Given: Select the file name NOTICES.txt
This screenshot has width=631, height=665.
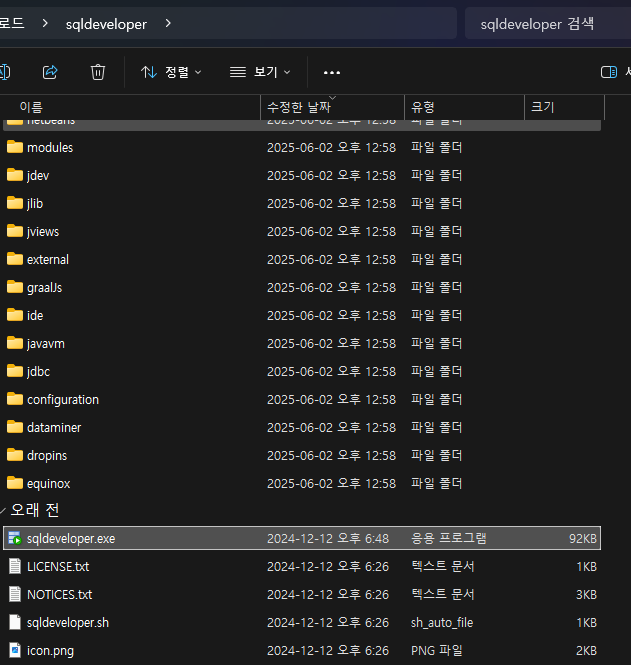Looking at the screenshot, I should pos(59,595).
